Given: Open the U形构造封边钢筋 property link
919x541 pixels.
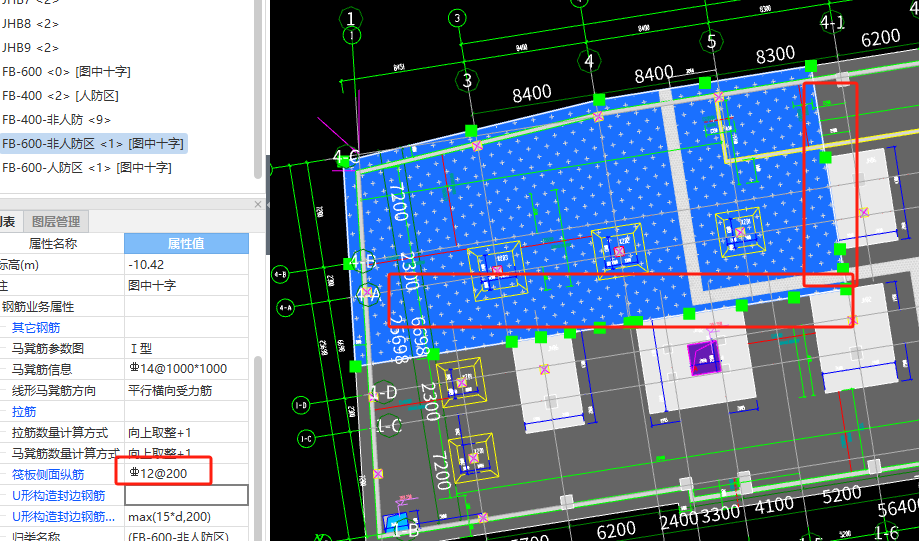Looking at the screenshot, I should pyautogui.click(x=59, y=496).
